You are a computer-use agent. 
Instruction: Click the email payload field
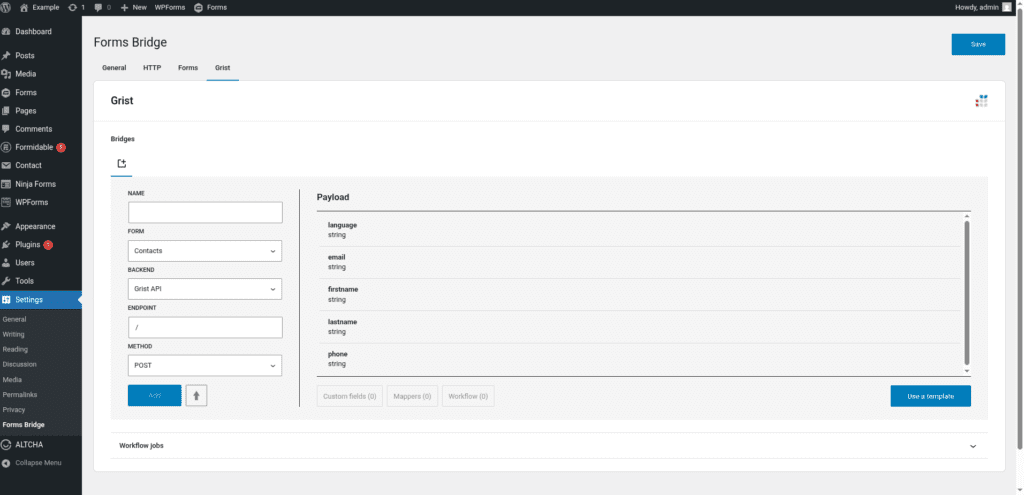[x=640, y=262]
